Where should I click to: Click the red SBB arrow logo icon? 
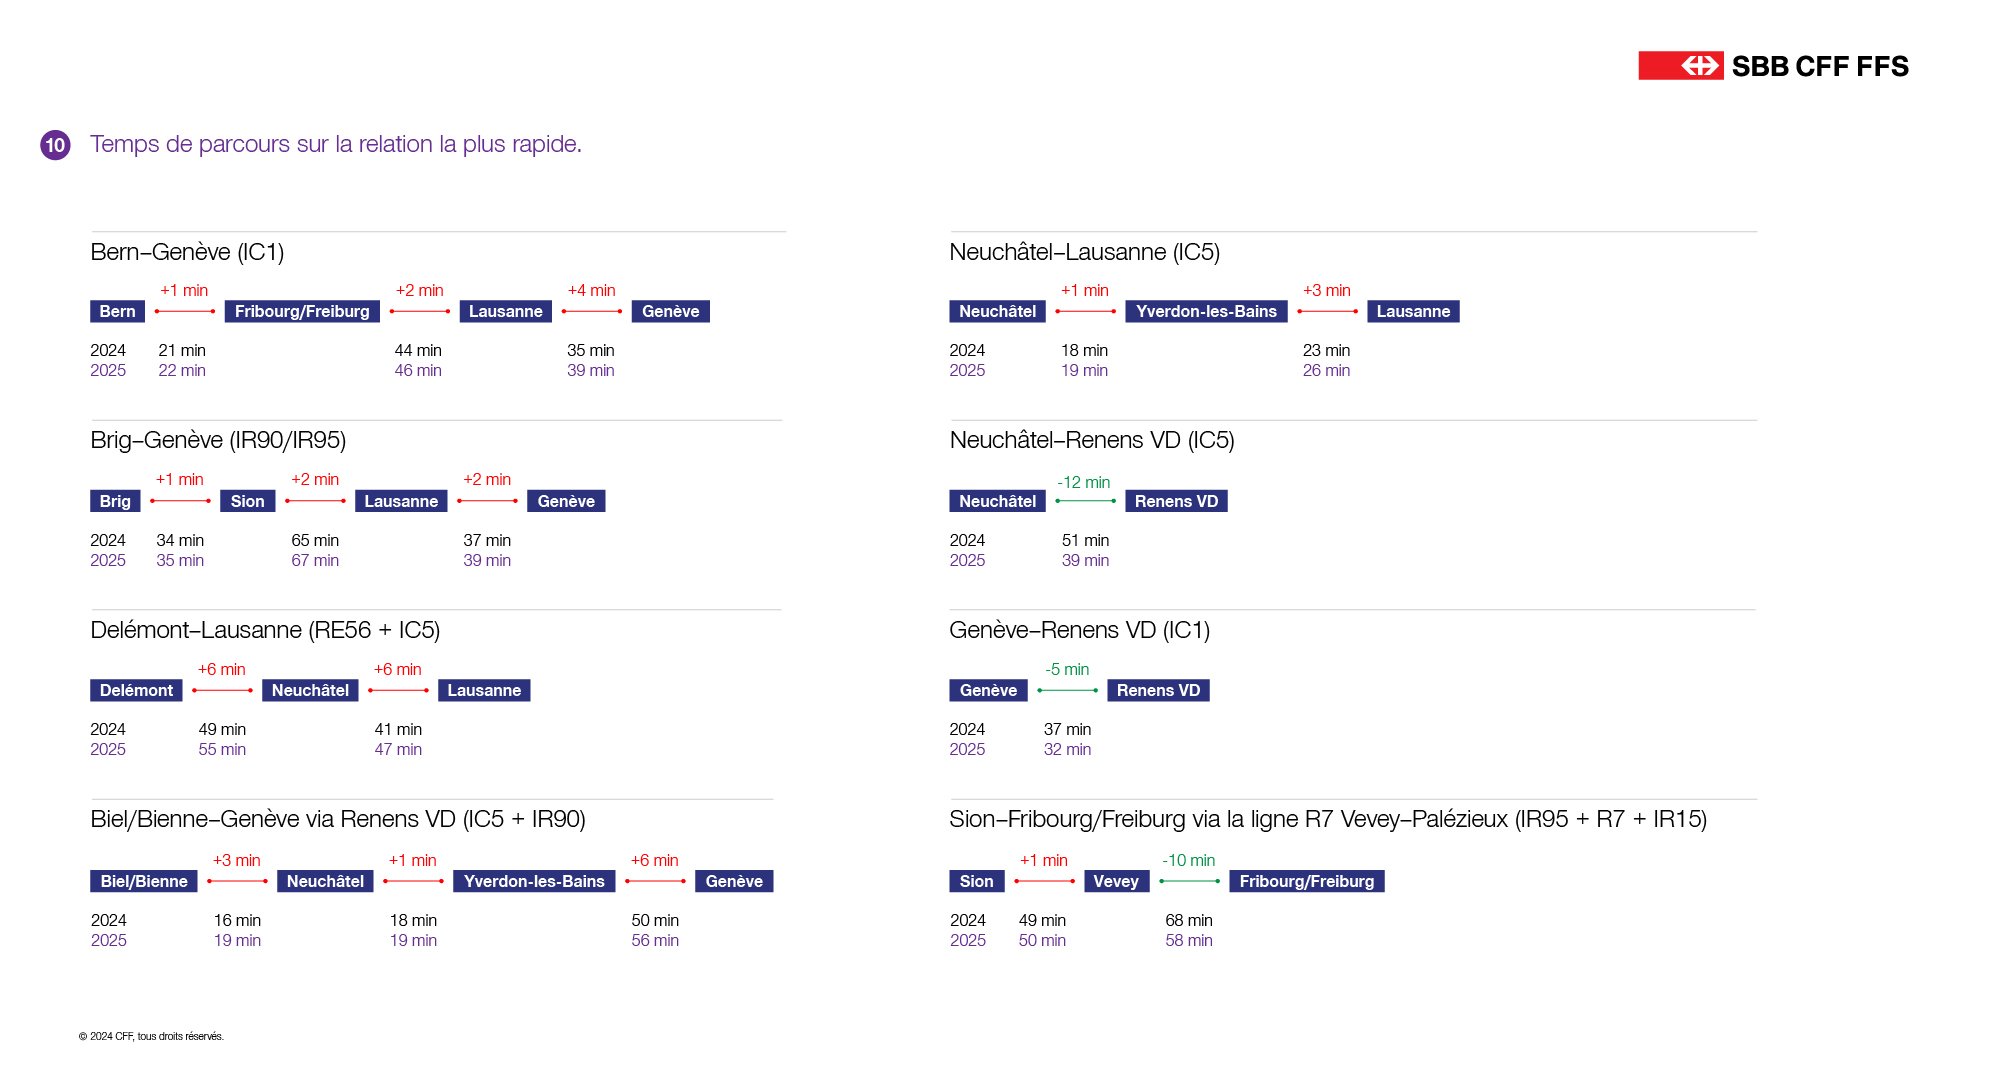[1680, 66]
